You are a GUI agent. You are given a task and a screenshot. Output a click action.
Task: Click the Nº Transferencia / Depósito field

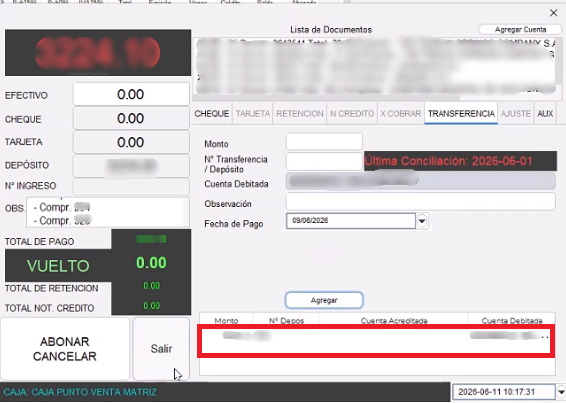pos(324,161)
